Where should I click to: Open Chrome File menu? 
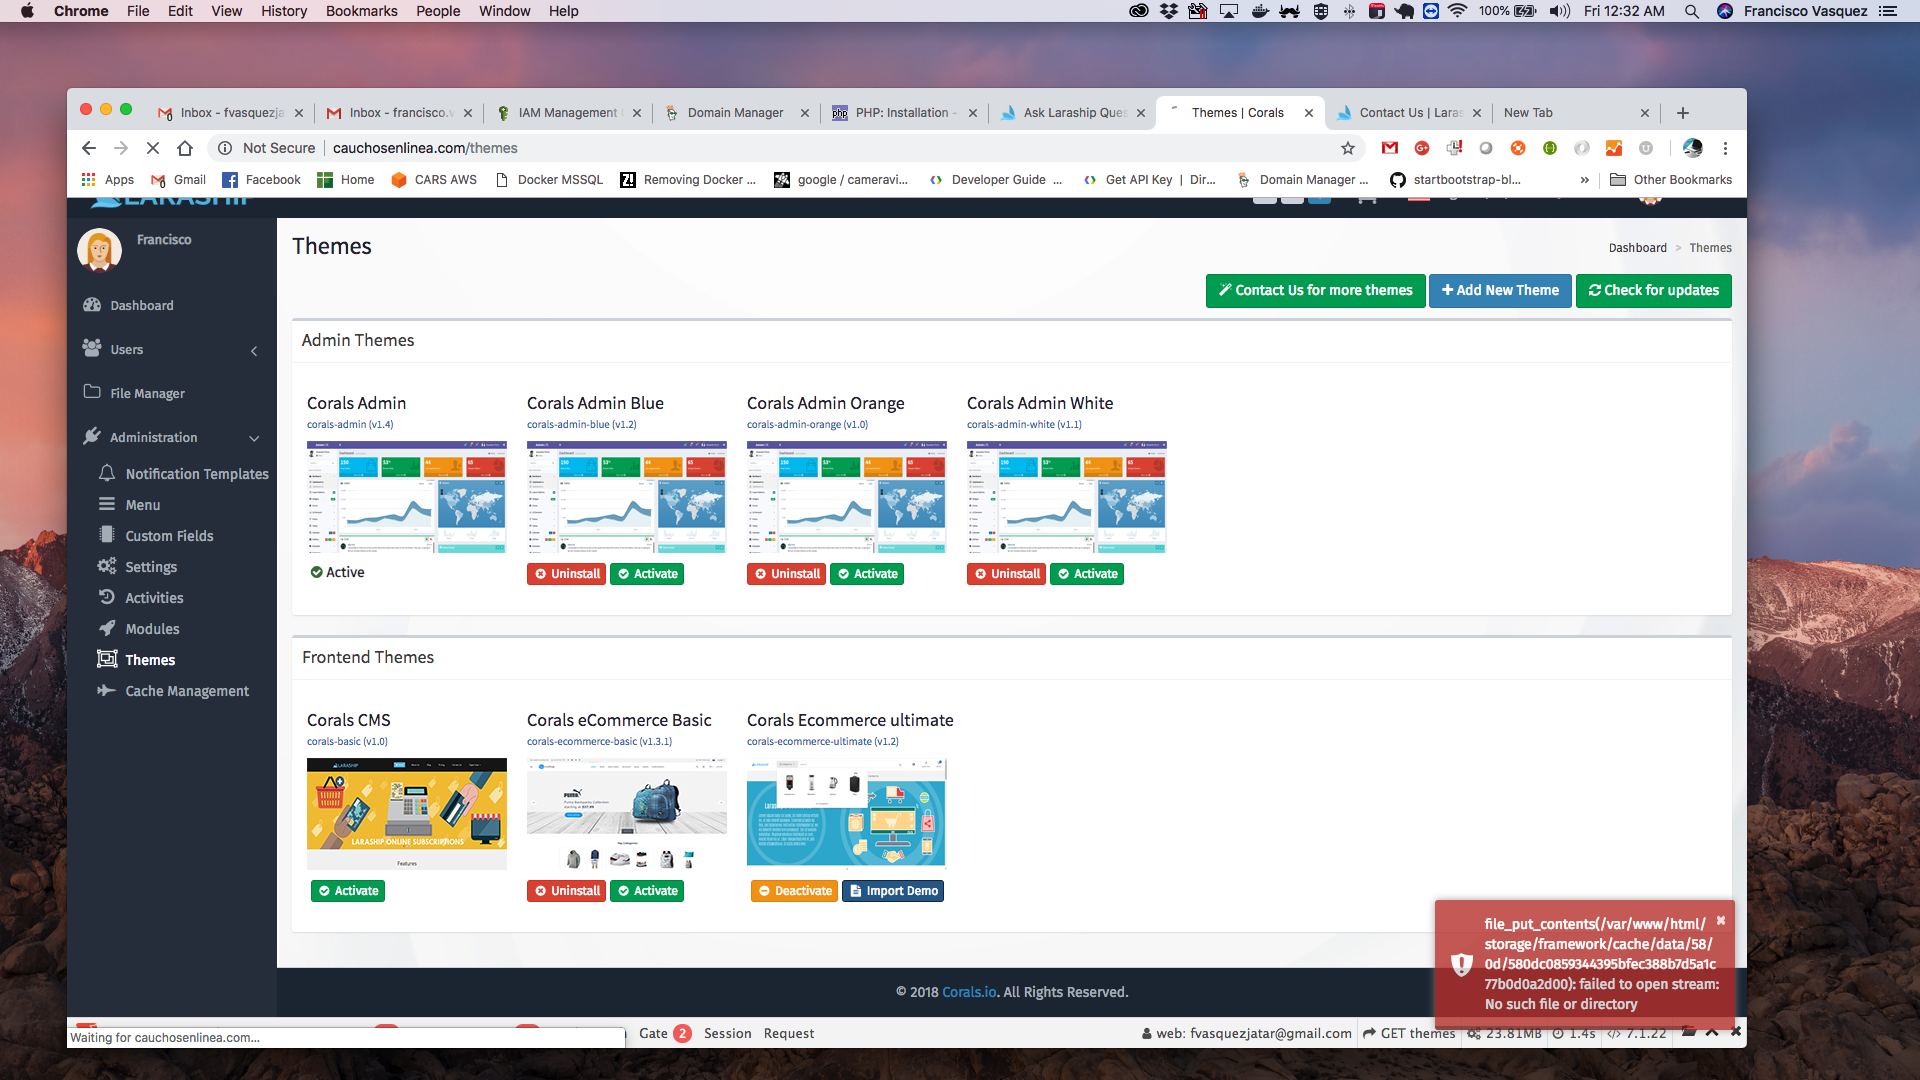pyautogui.click(x=138, y=11)
